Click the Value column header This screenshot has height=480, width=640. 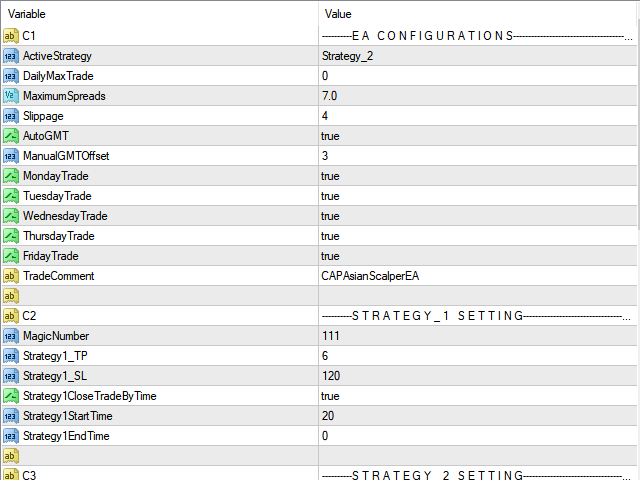pyautogui.click(x=478, y=14)
